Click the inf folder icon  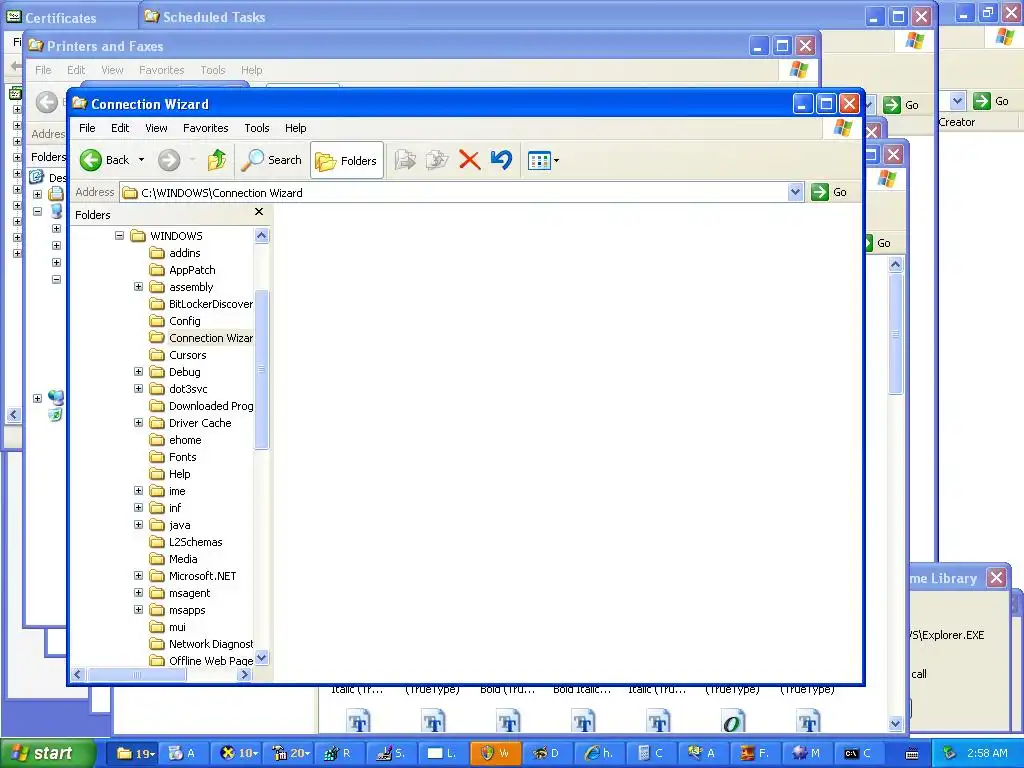(x=157, y=508)
